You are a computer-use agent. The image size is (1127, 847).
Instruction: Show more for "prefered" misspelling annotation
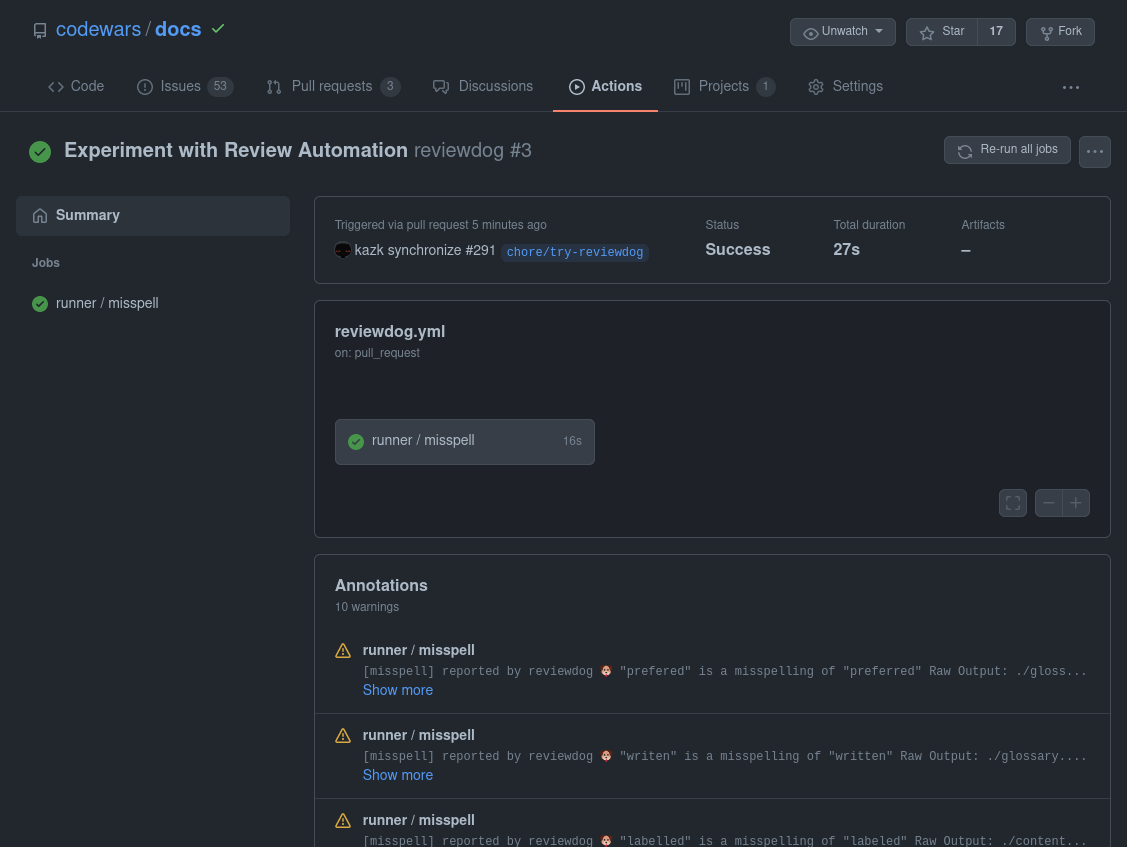coord(397,690)
